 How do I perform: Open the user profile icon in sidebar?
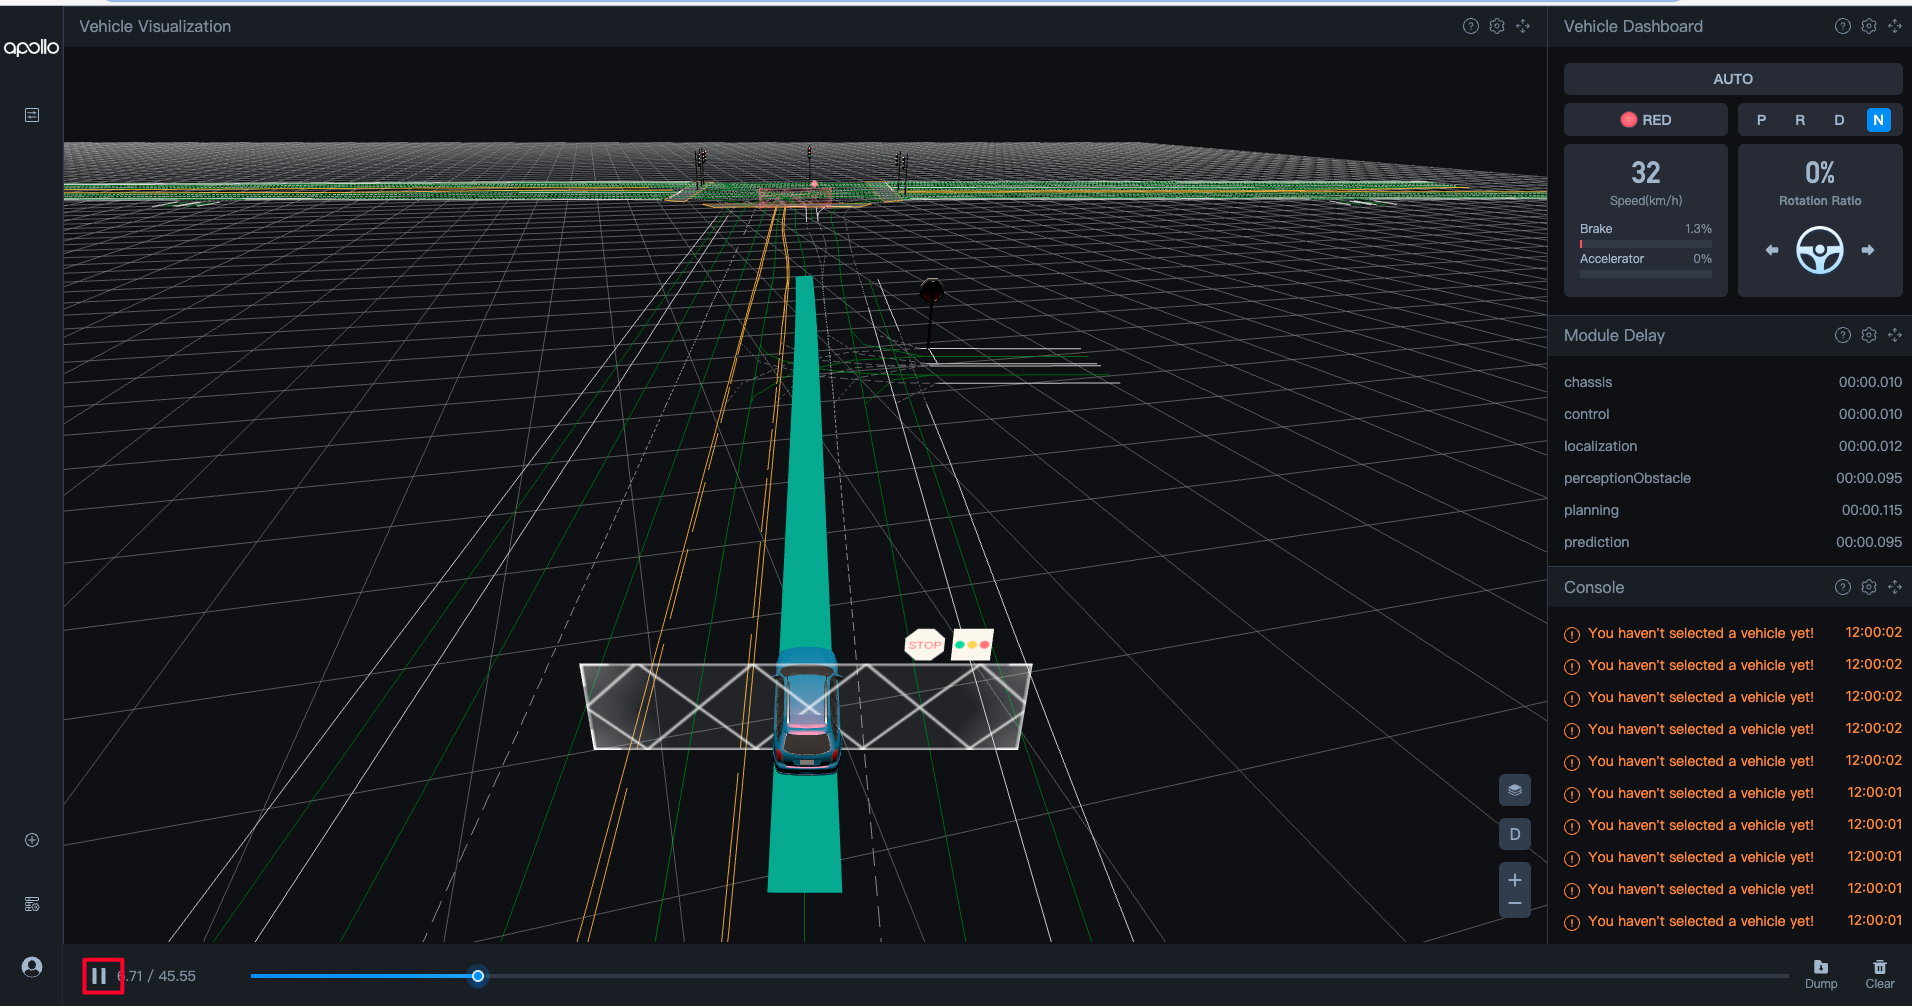tap(32, 967)
